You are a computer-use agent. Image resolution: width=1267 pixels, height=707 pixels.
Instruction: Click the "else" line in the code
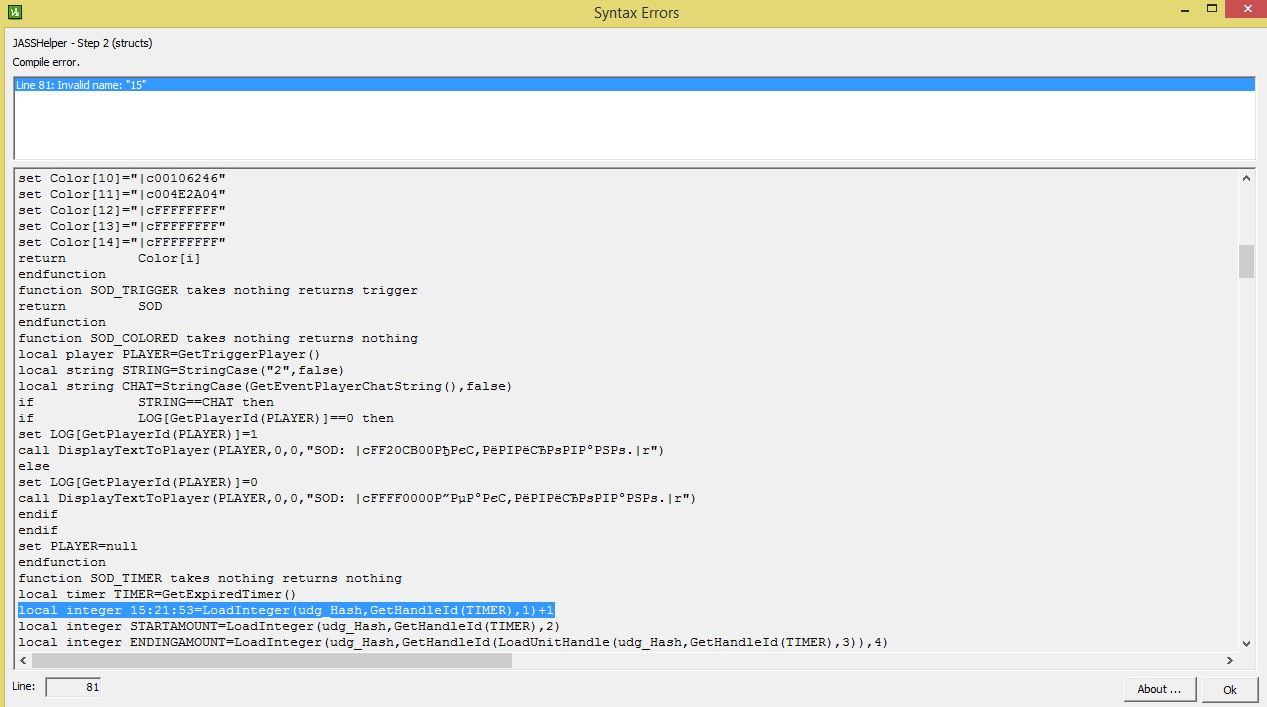point(34,466)
